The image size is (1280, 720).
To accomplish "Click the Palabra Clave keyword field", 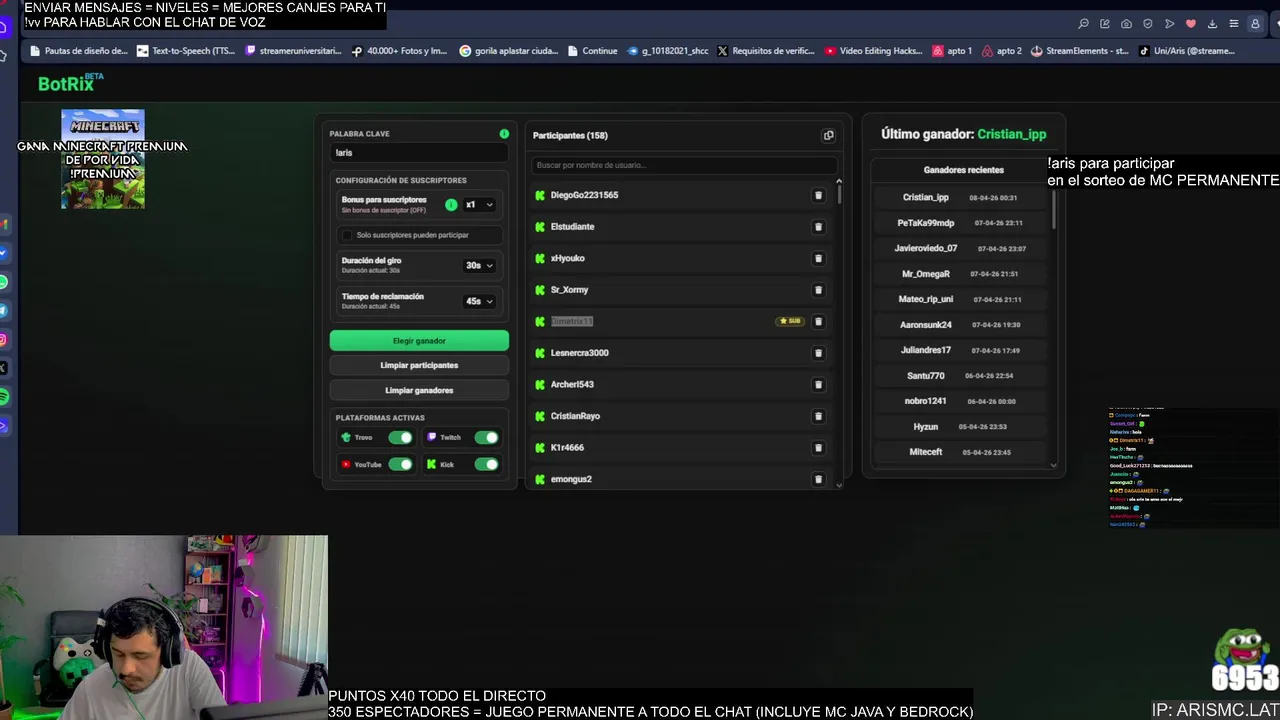I will point(419,153).
